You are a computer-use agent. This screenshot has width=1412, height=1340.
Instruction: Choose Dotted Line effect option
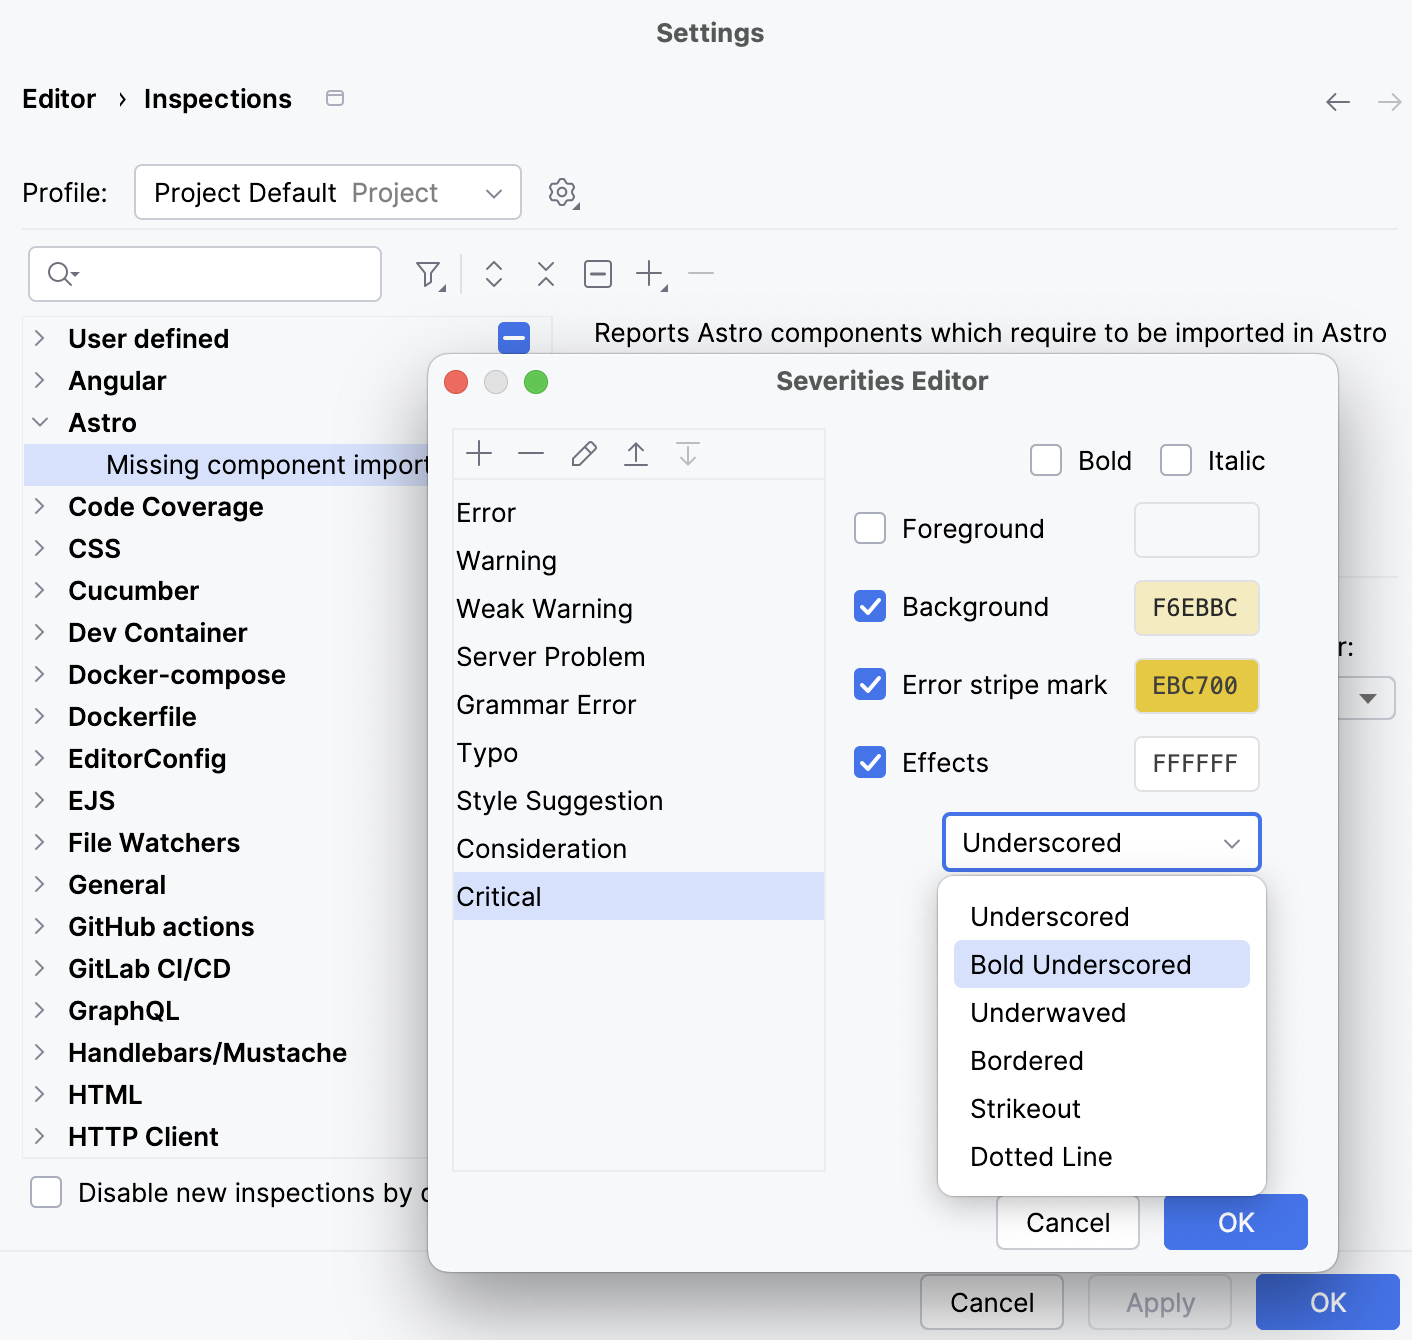tap(1041, 1157)
